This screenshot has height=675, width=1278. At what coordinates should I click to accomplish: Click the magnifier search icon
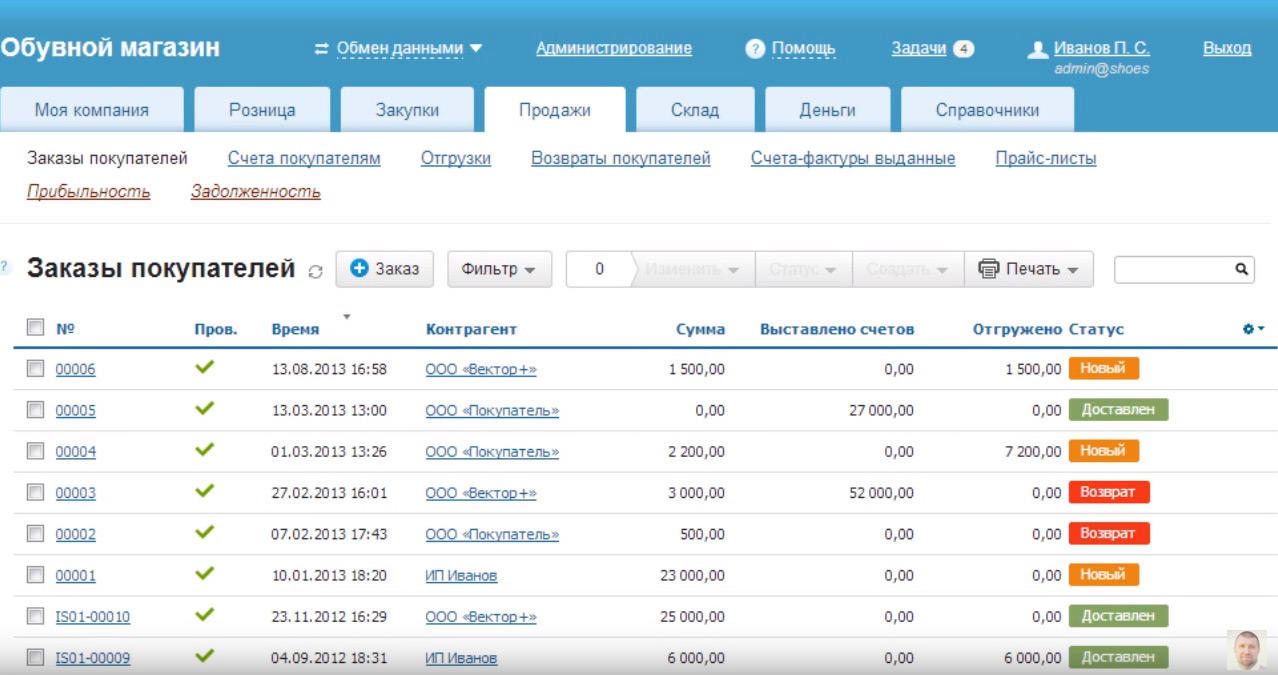point(1241,269)
